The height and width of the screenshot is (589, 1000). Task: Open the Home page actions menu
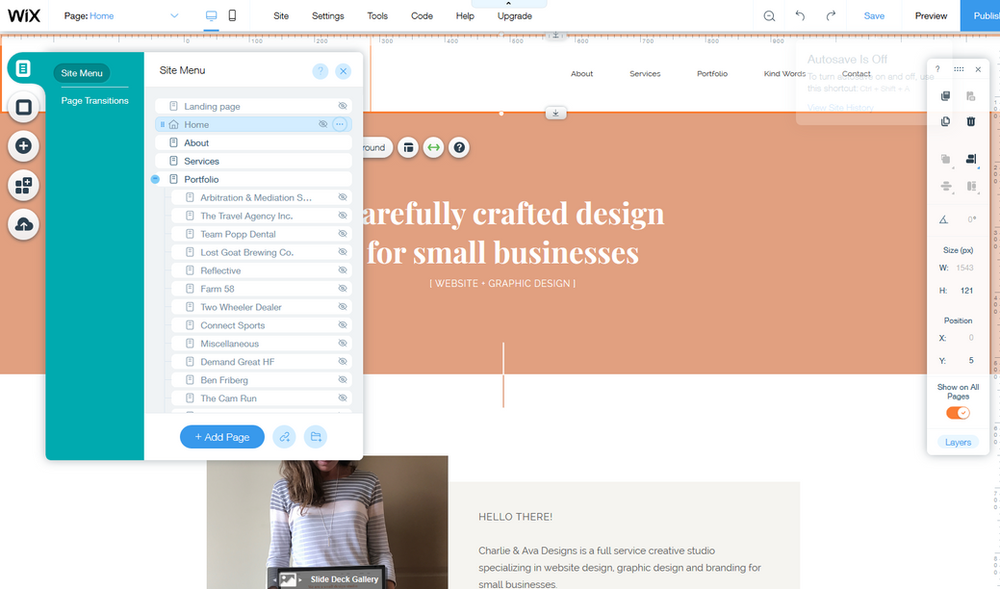(x=338, y=123)
